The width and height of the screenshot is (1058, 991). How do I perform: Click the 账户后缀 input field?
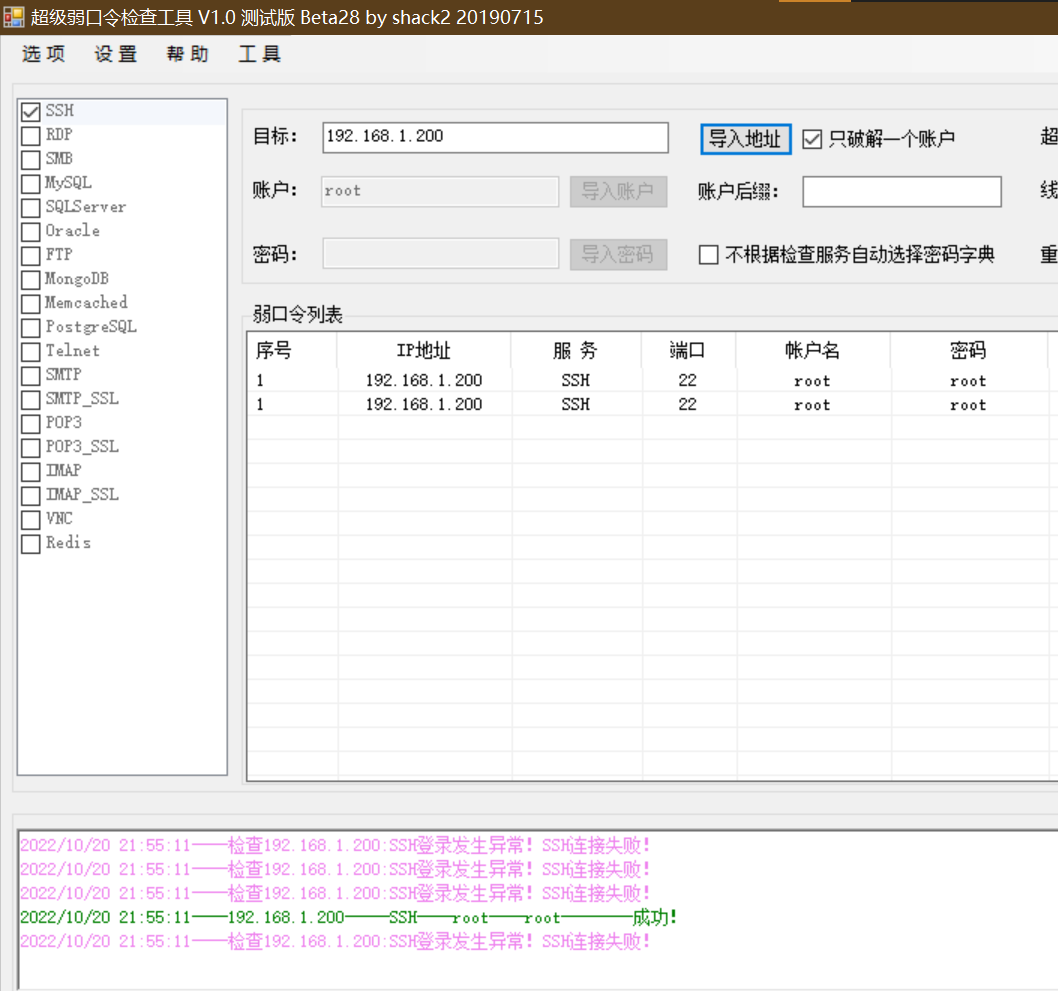[901, 192]
